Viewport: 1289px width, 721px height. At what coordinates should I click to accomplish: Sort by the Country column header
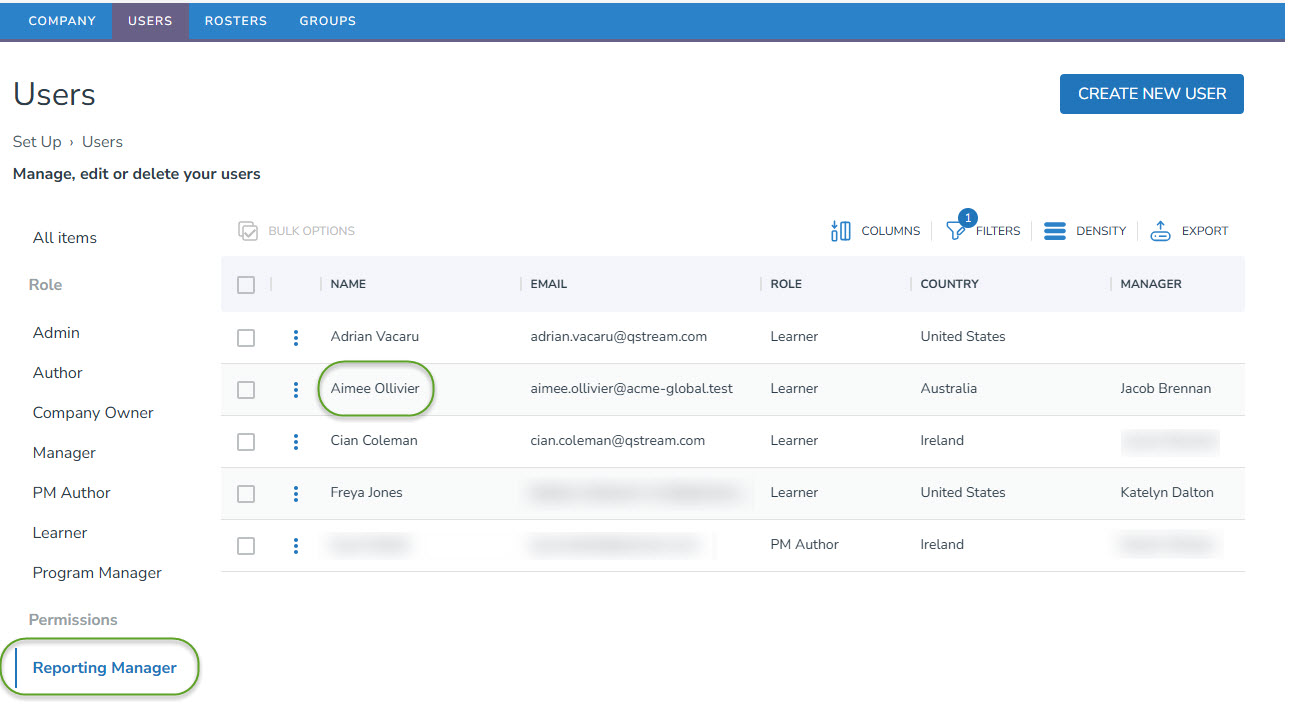(950, 284)
